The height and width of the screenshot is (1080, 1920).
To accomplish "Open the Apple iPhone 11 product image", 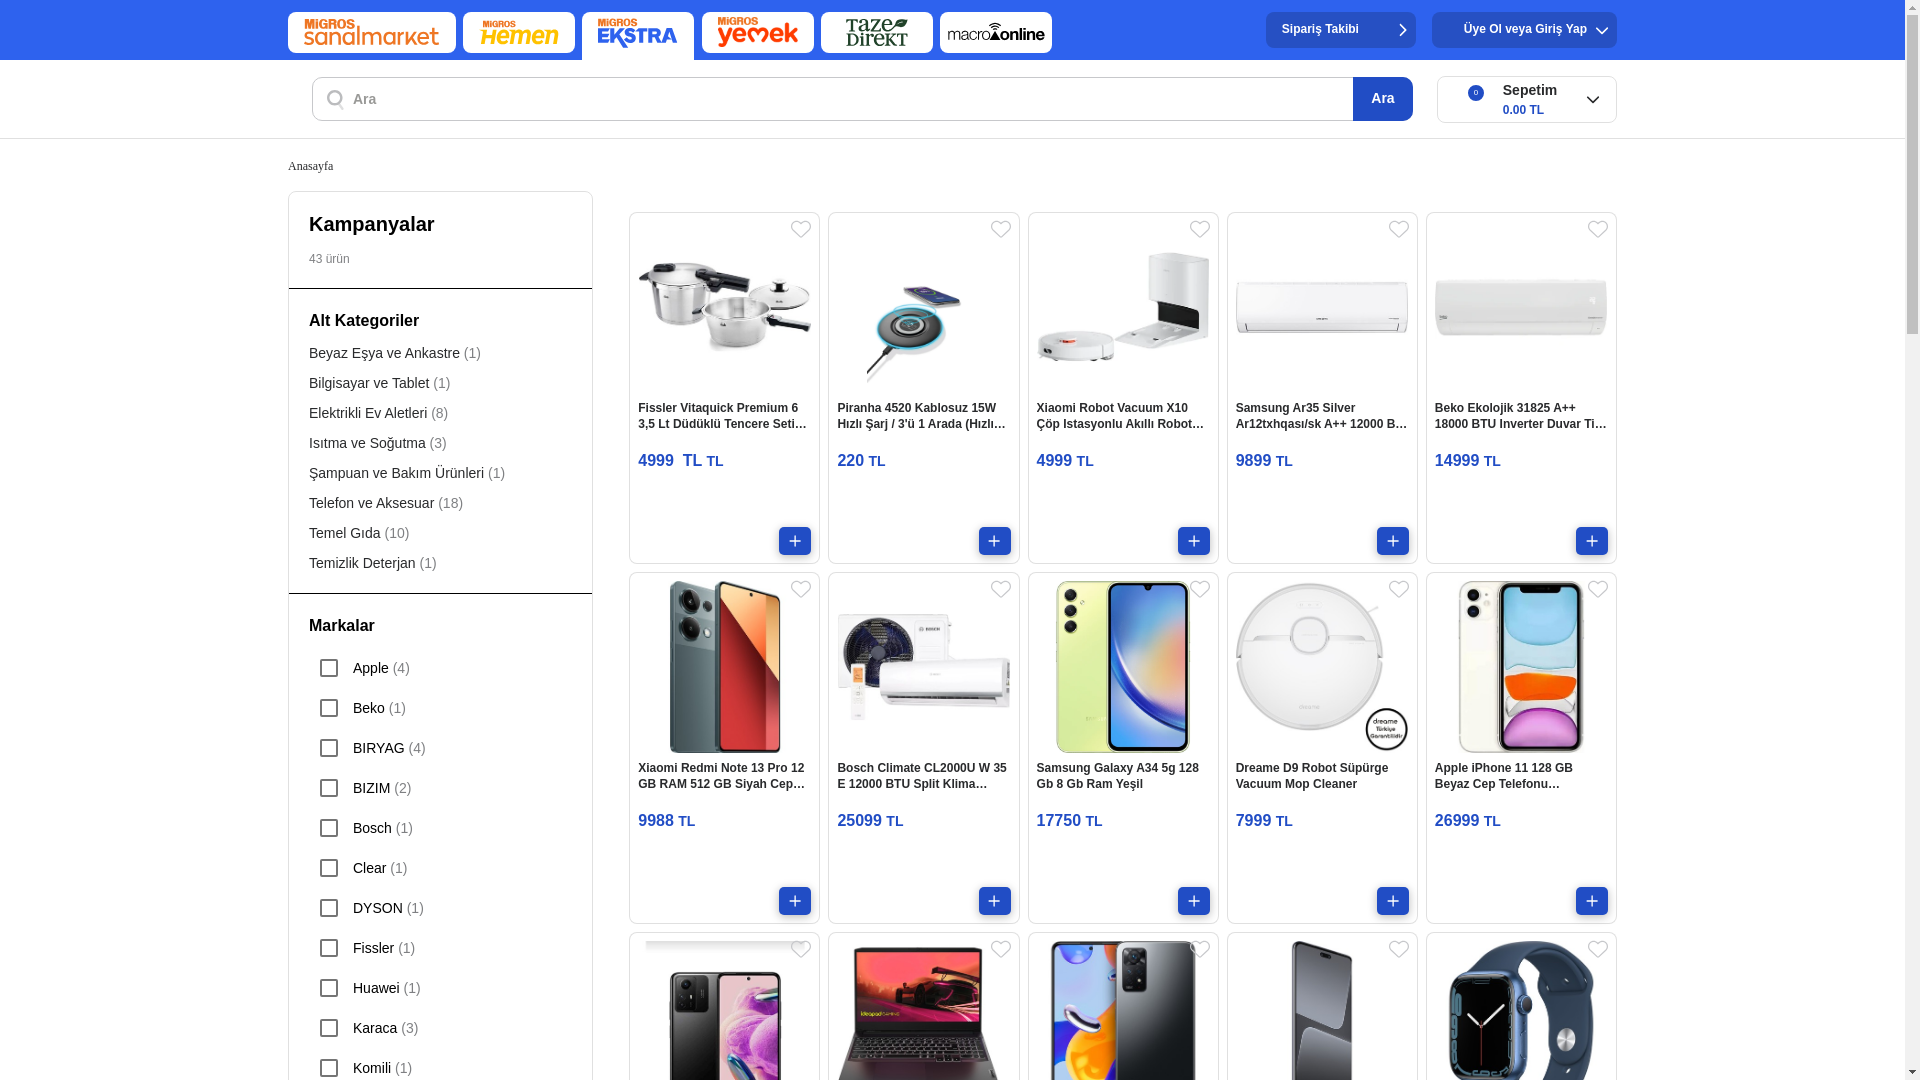I will [1521, 667].
